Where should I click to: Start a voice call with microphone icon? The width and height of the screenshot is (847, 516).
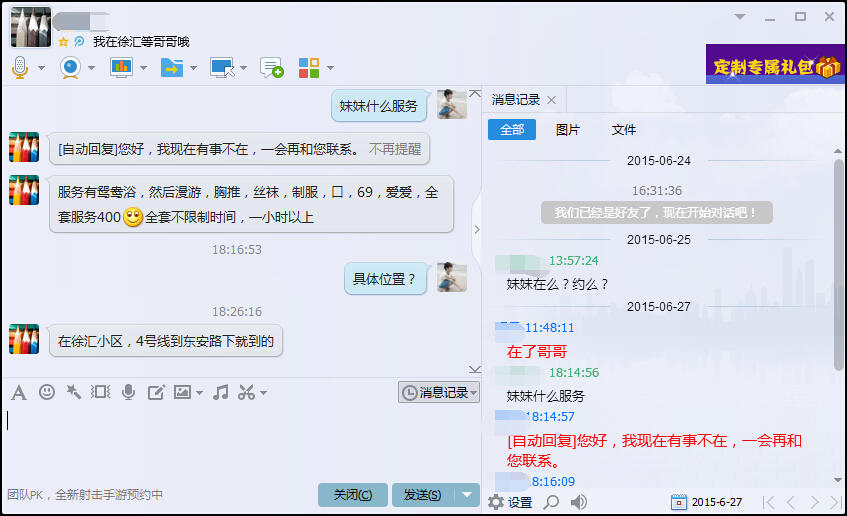click(x=20, y=68)
